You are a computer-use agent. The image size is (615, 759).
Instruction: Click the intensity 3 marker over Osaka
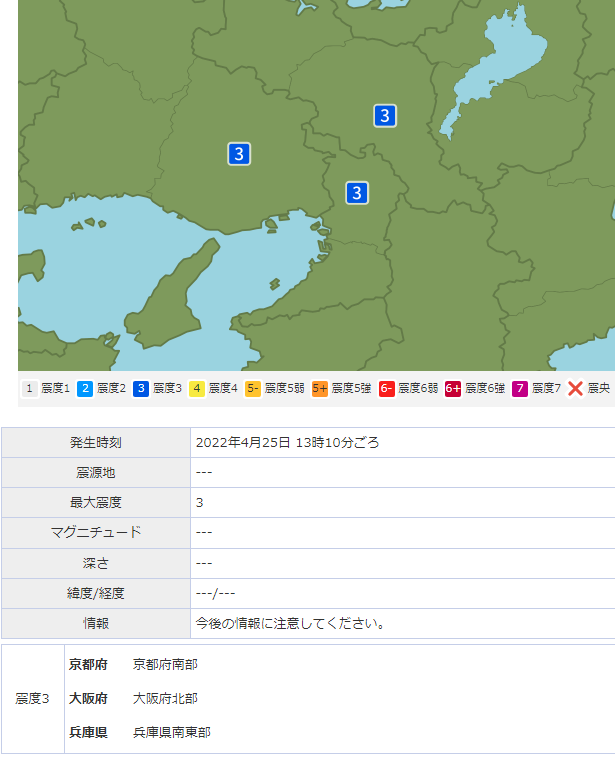click(357, 193)
